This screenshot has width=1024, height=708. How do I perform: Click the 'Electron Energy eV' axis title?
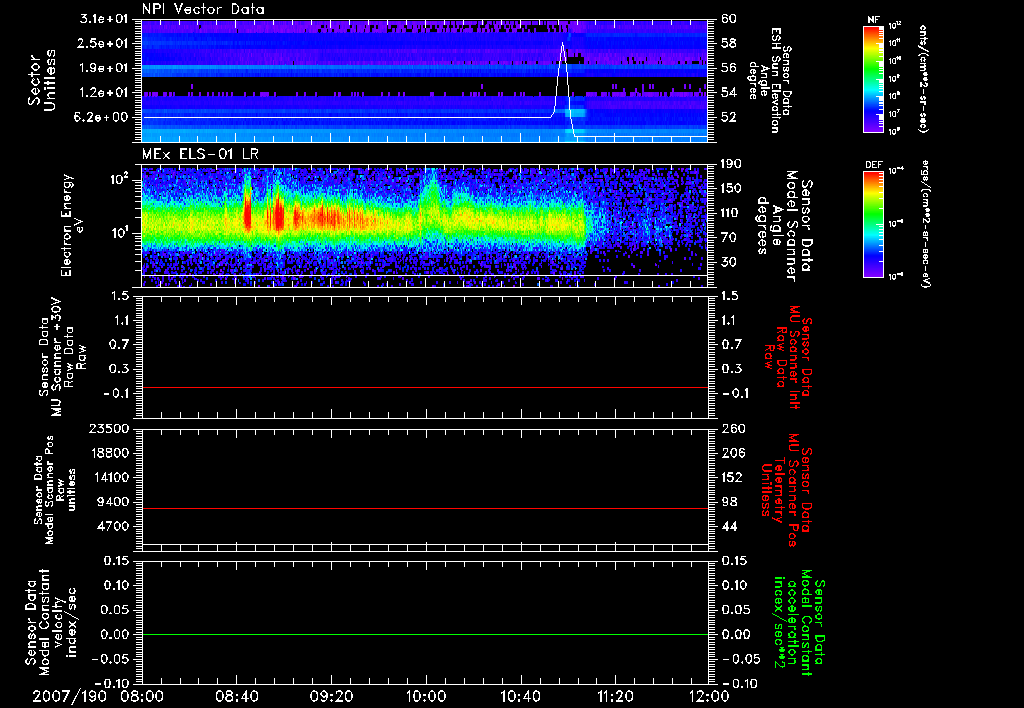(74, 225)
